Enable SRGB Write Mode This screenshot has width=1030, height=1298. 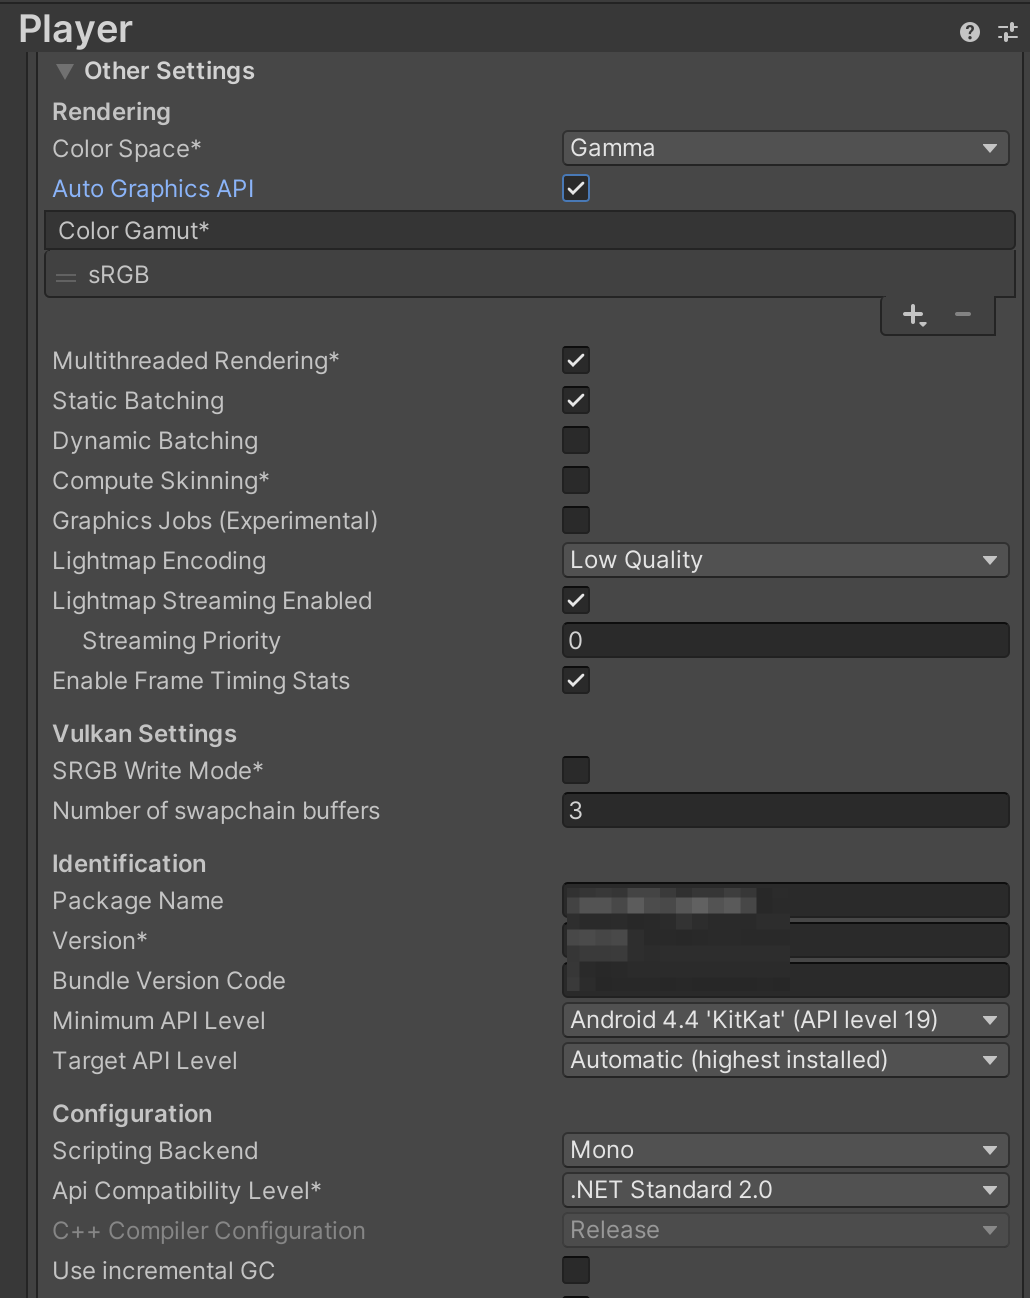point(575,769)
